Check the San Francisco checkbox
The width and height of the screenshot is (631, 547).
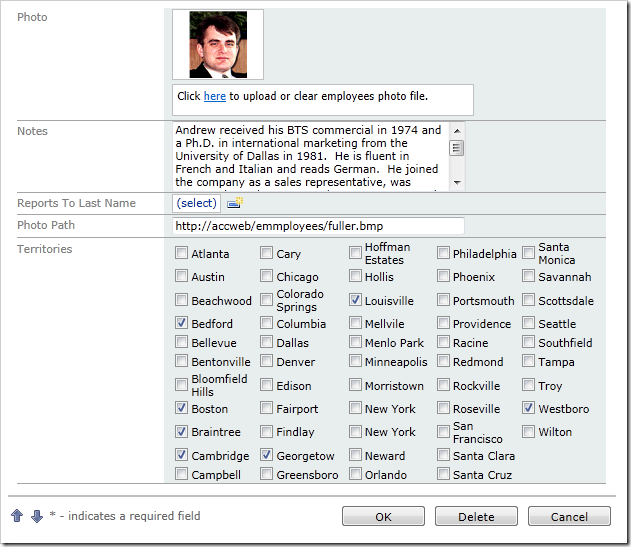[x=443, y=431]
